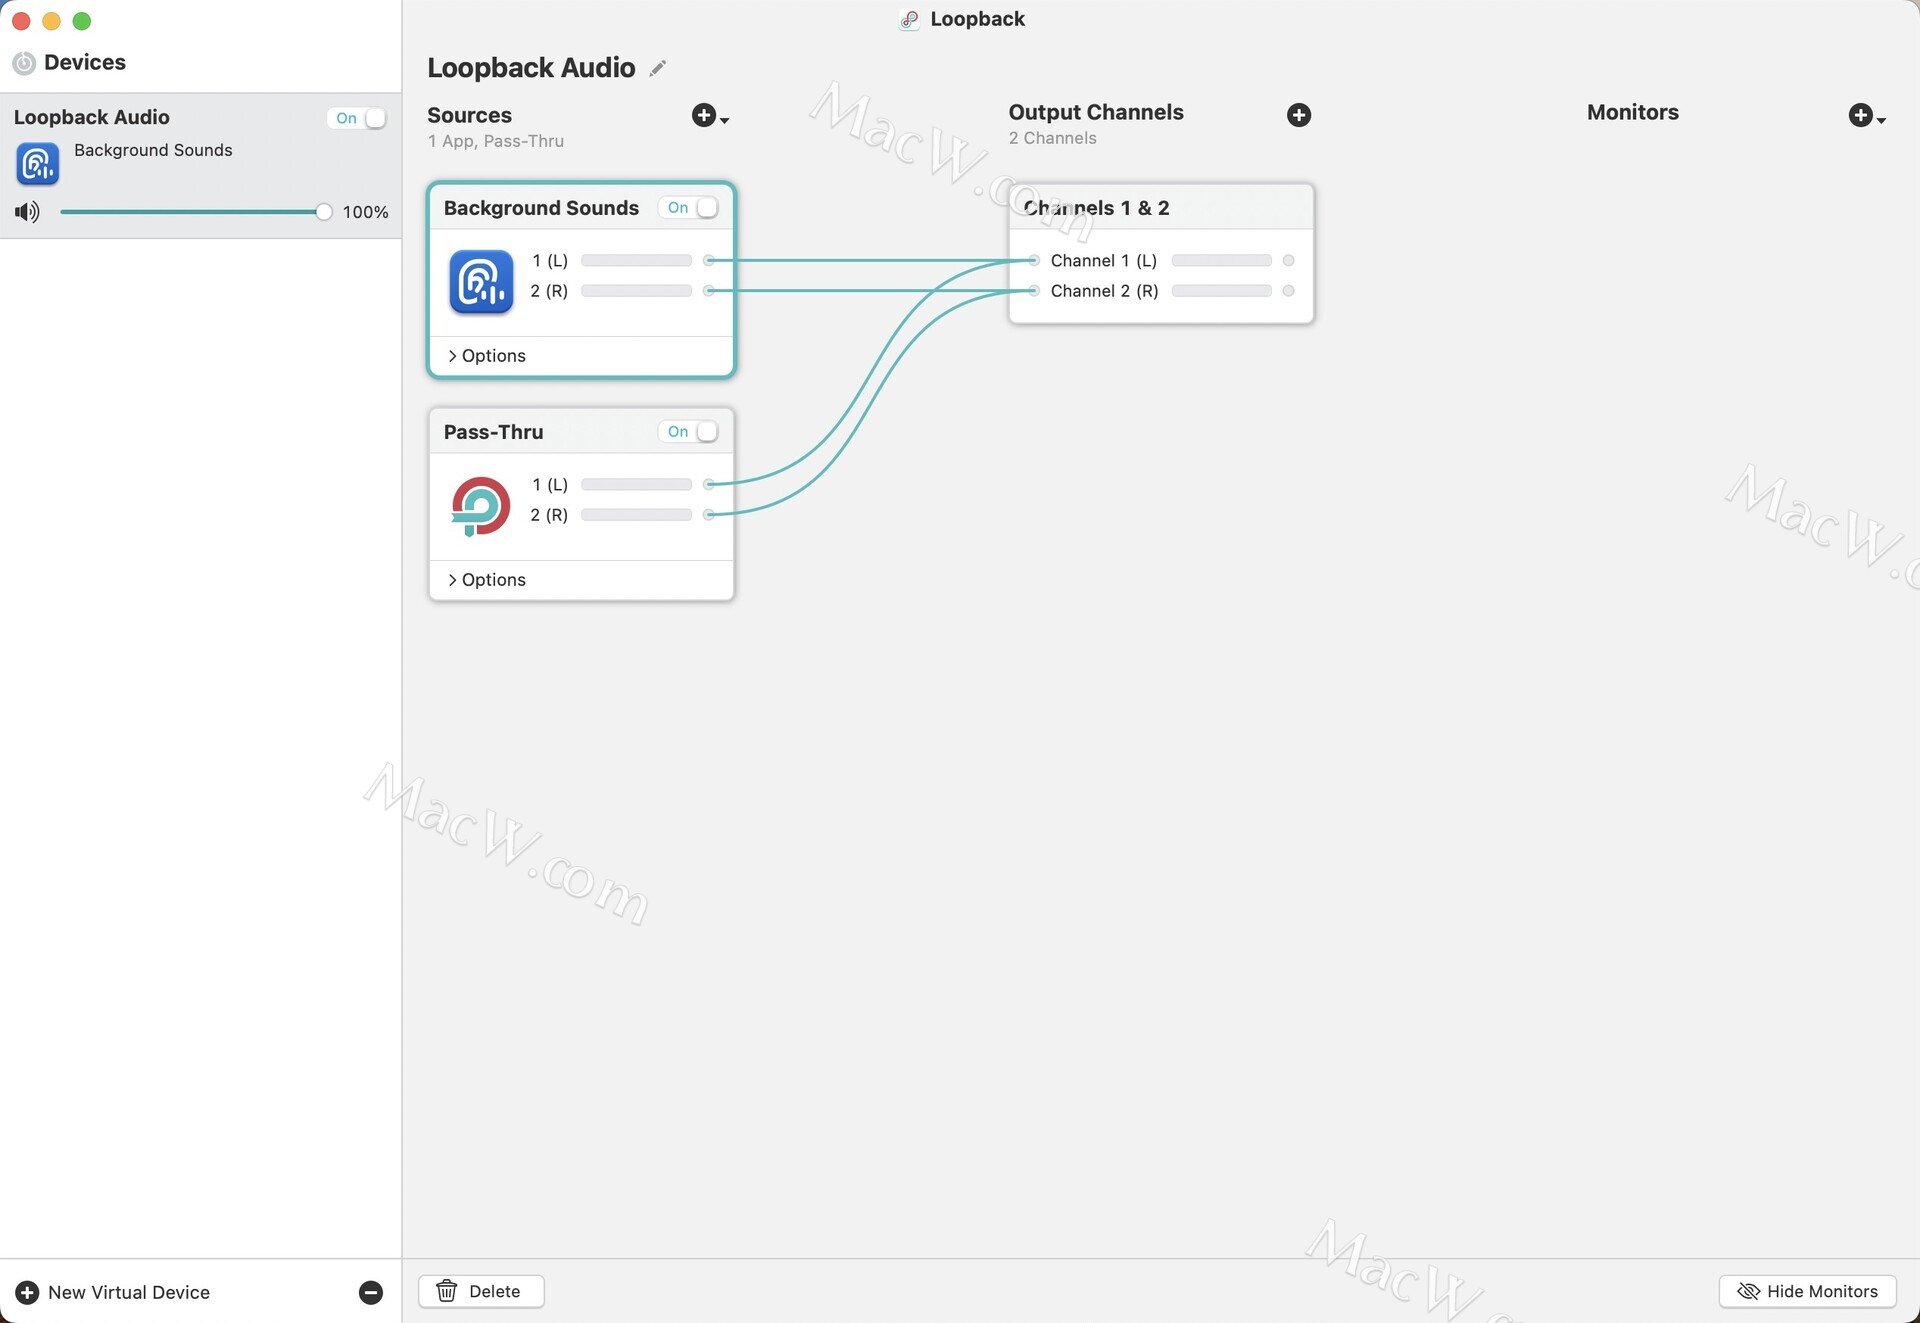Click Background Sounds 1 (L) level meter
The width and height of the screenshot is (1920, 1323).
pyautogui.click(x=636, y=261)
